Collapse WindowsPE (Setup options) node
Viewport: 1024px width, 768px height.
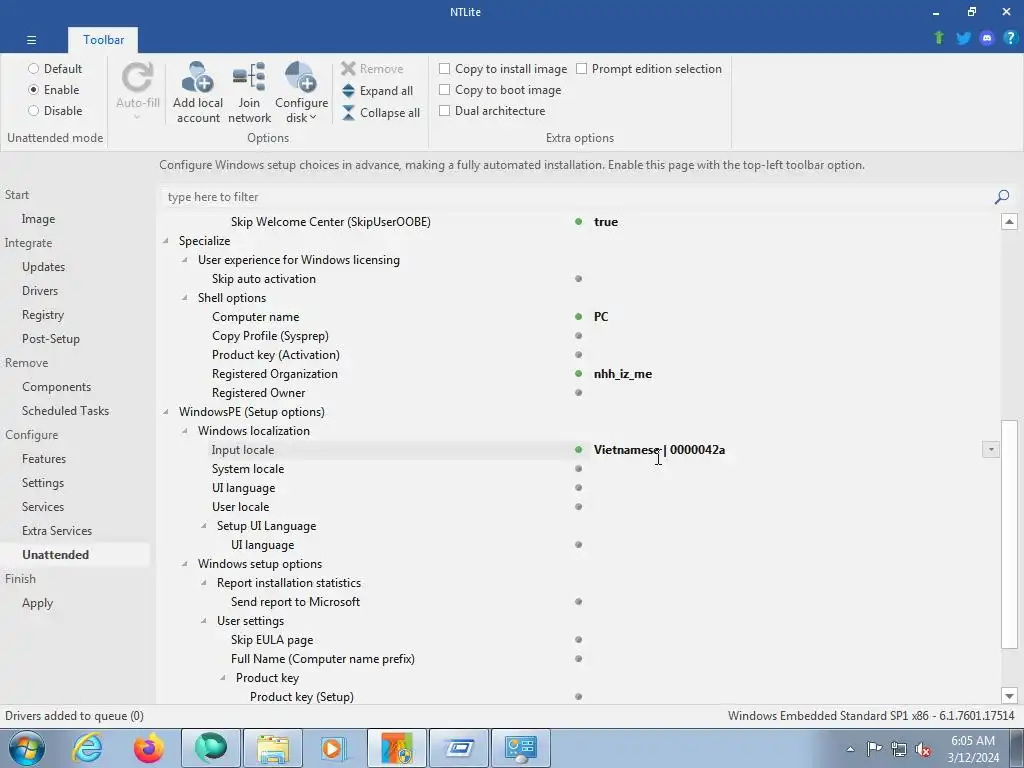(166, 412)
